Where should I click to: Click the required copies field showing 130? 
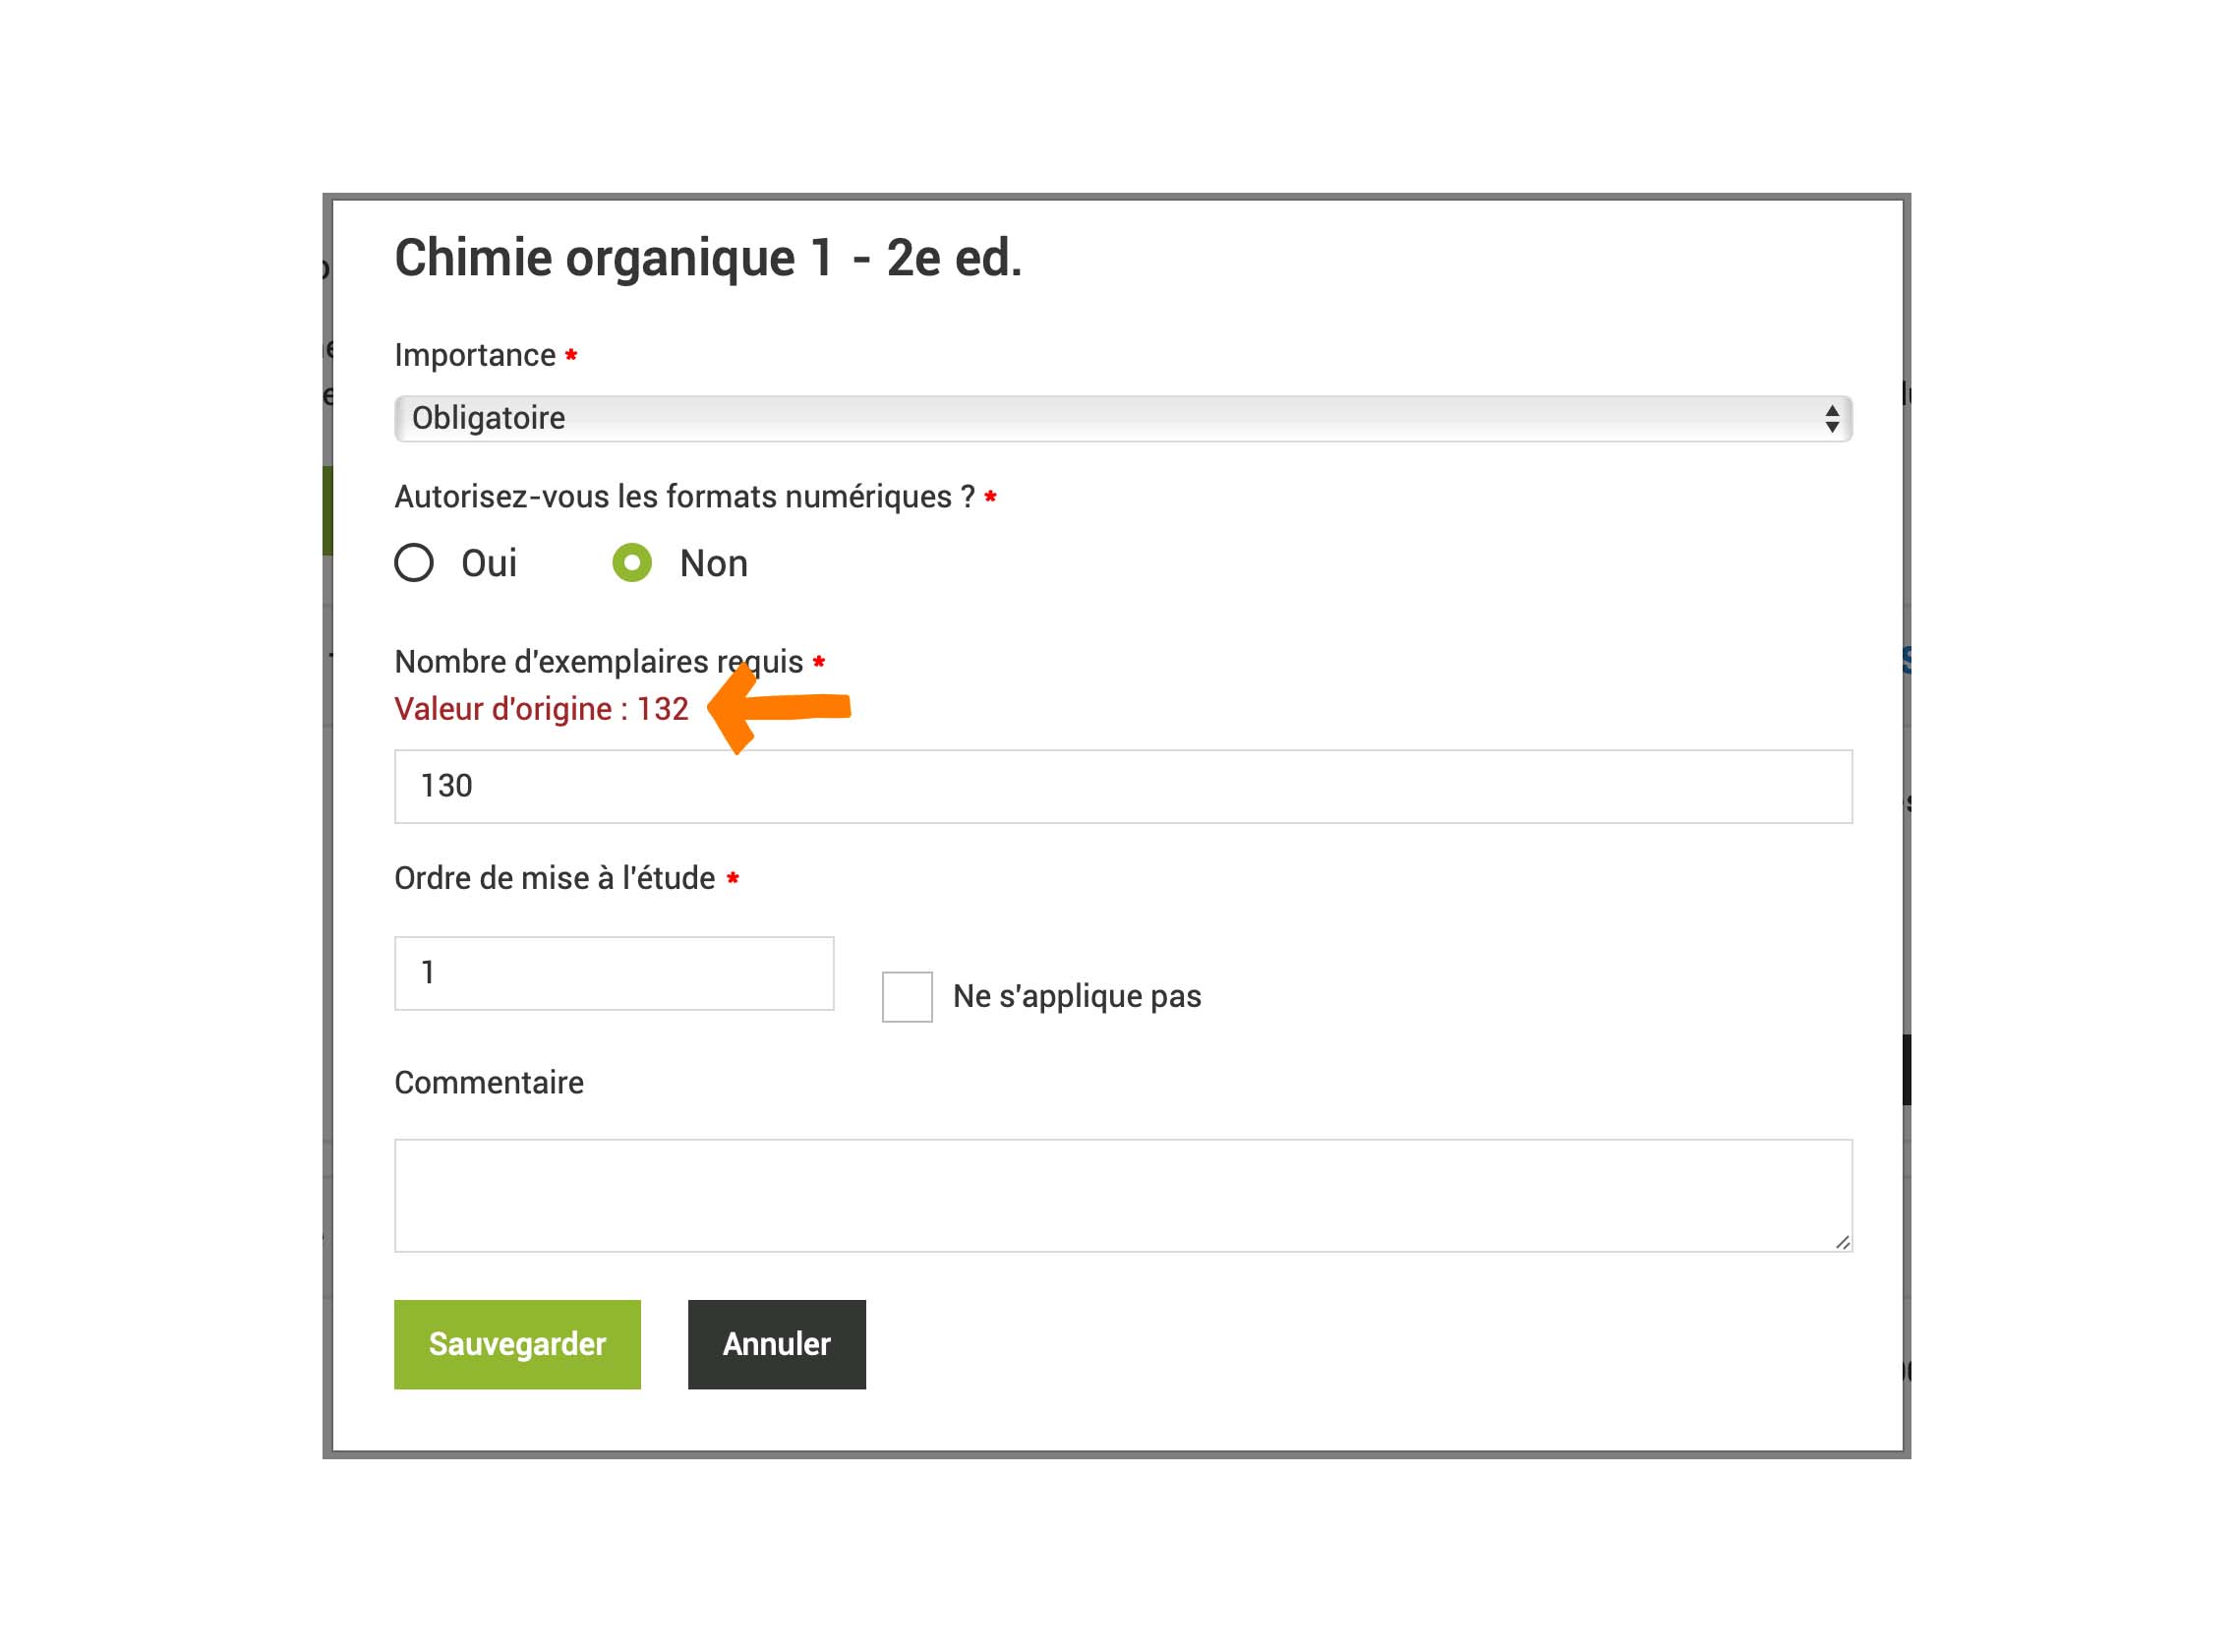(1122, 787)
